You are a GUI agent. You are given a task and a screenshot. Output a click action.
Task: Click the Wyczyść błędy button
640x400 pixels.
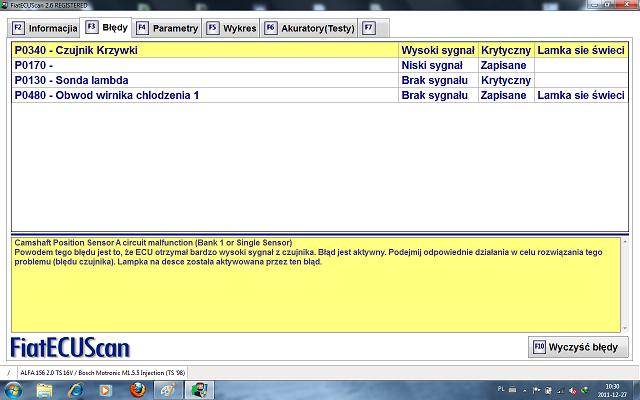click(x=578, y=347)
